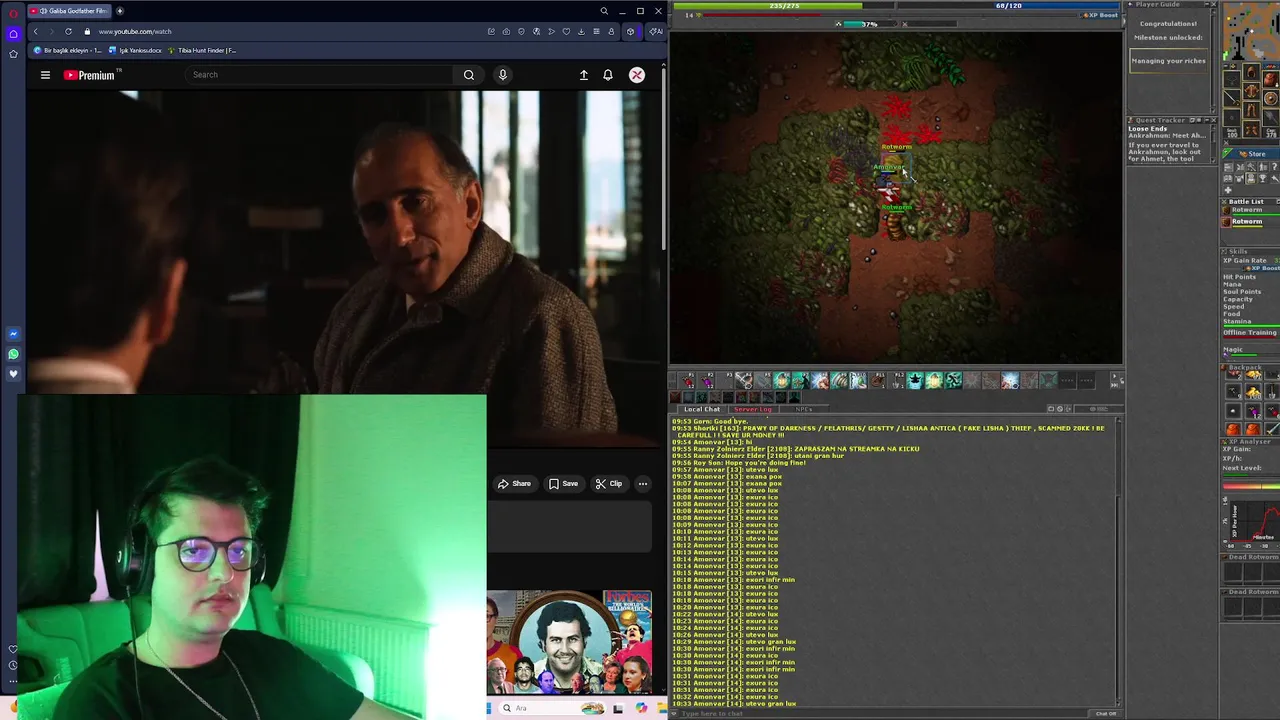The image size is (1280, 720).
Task: Click the YouTube search magnifier button
Action: (468, 75)
